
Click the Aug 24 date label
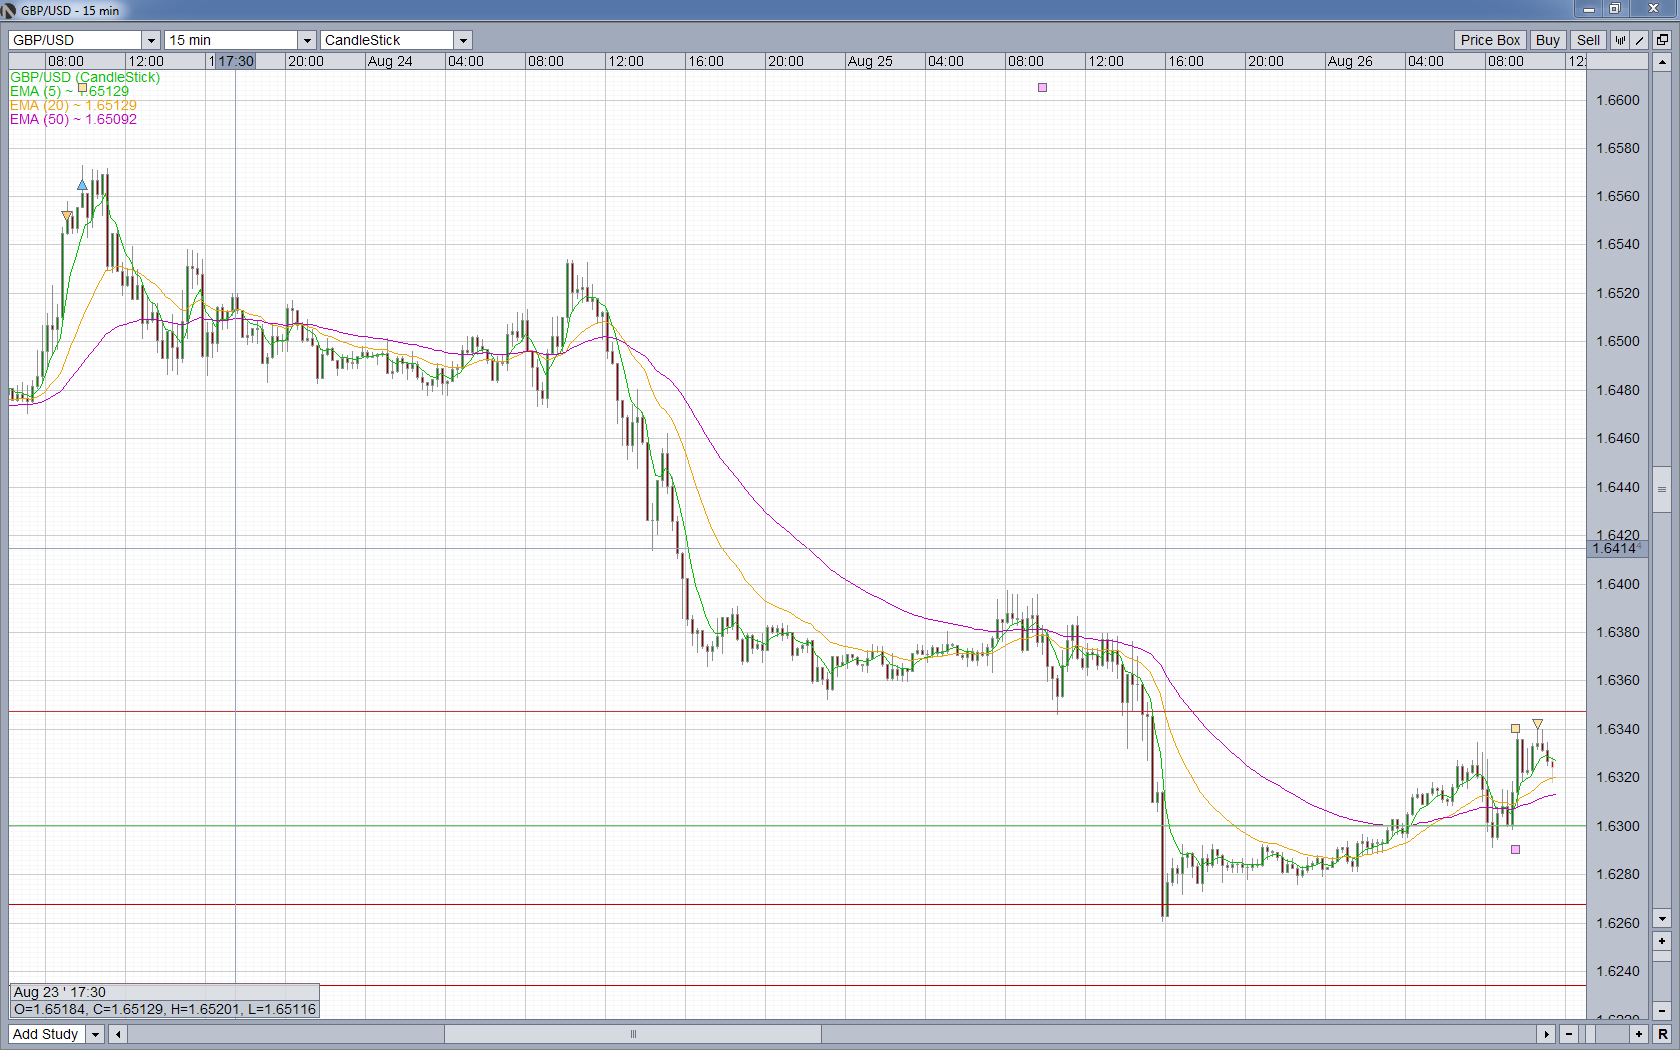(390, 61)
